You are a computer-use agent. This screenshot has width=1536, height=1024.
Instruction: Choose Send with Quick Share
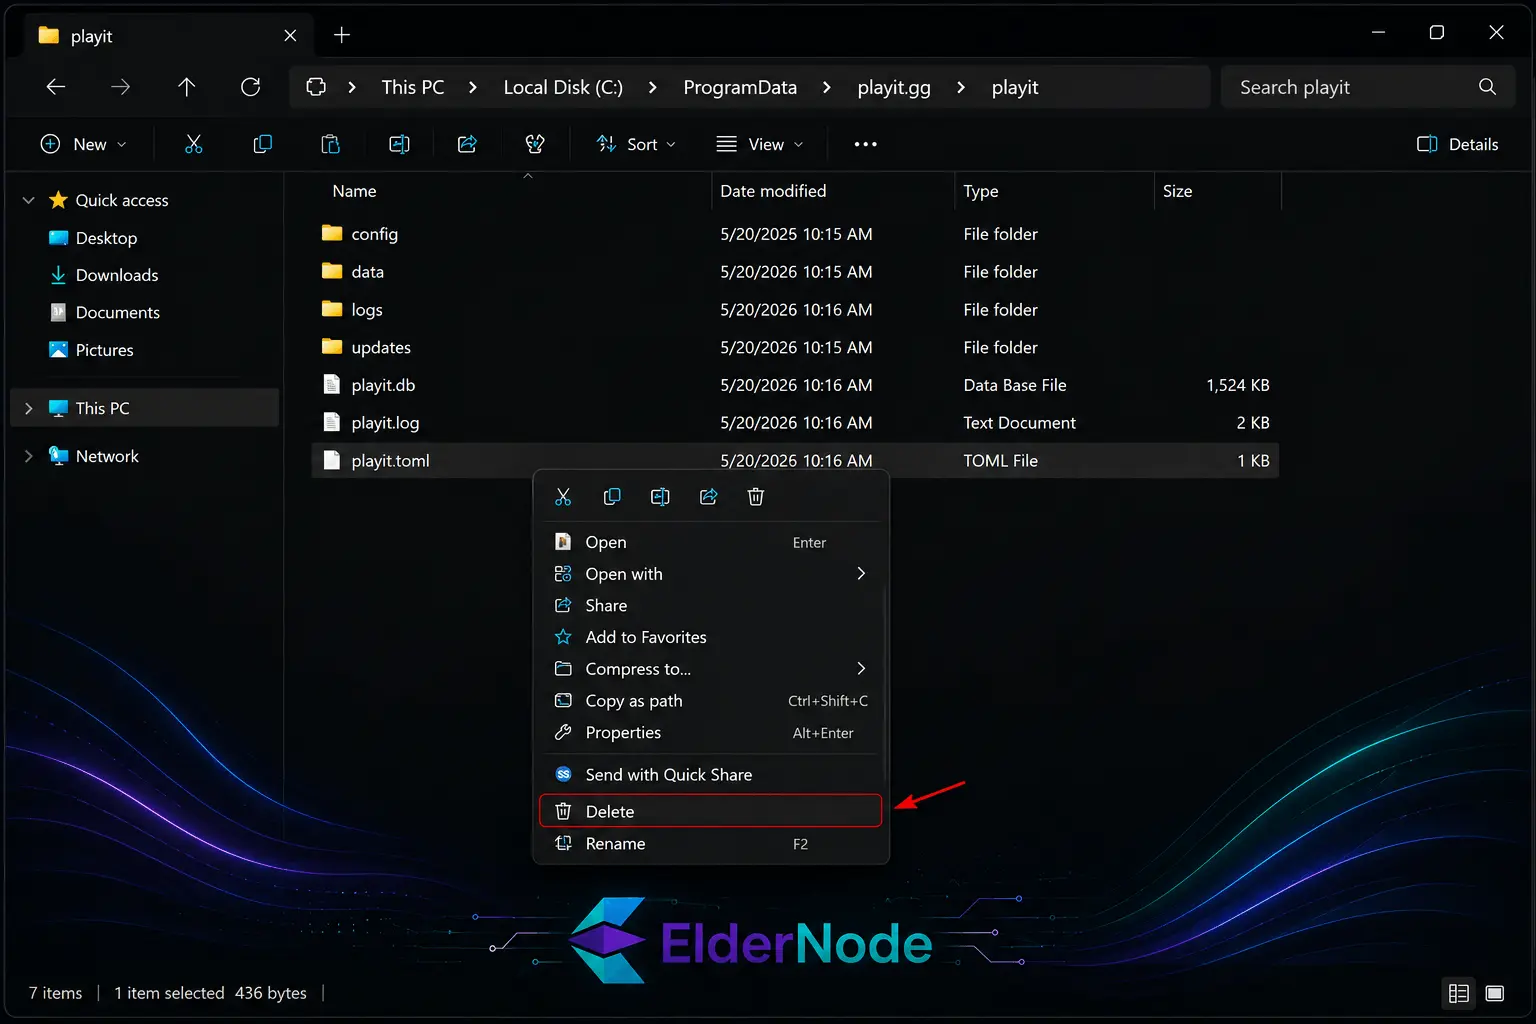click(x=711, y=775)
